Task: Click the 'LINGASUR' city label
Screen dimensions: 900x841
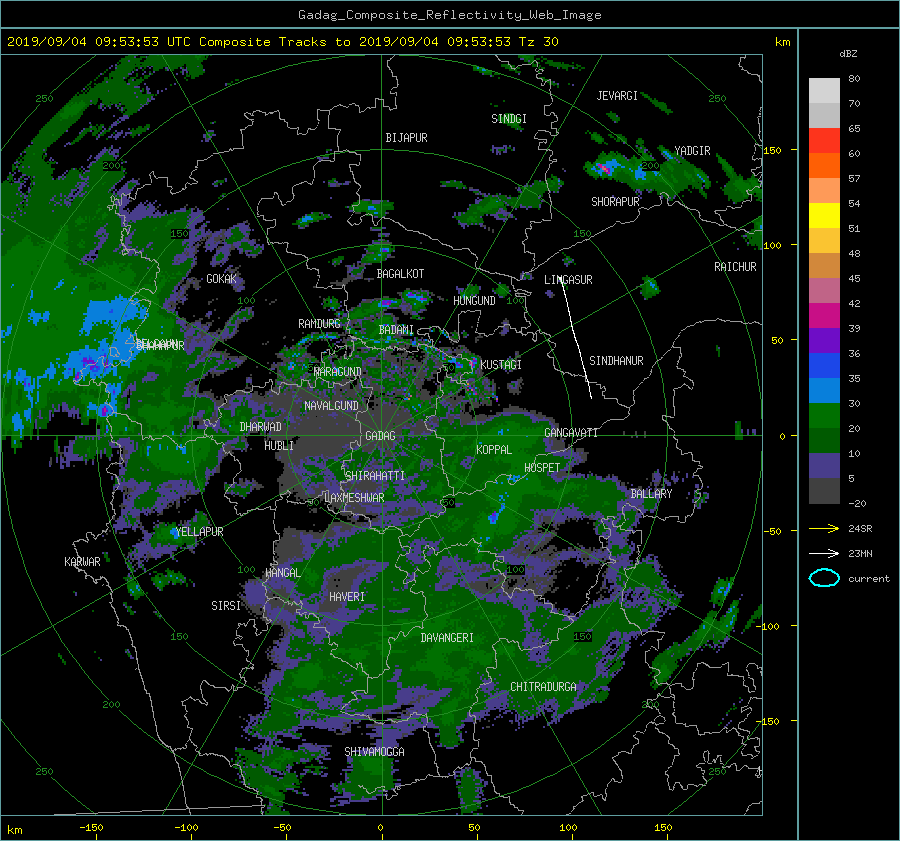Action: [x=568, y=280]
